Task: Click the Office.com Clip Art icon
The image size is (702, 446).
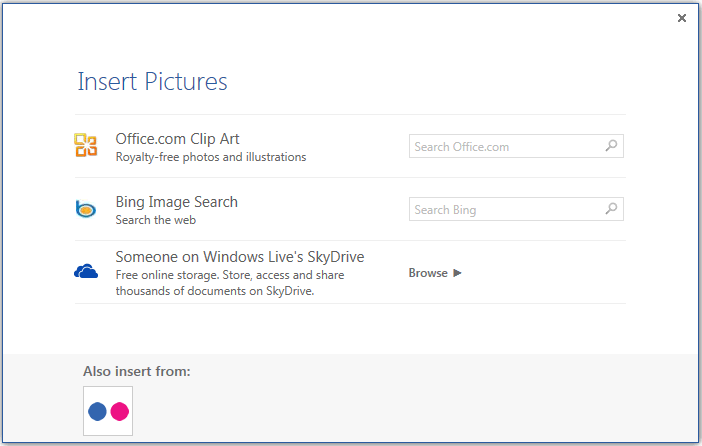Action: pos(86,145)
